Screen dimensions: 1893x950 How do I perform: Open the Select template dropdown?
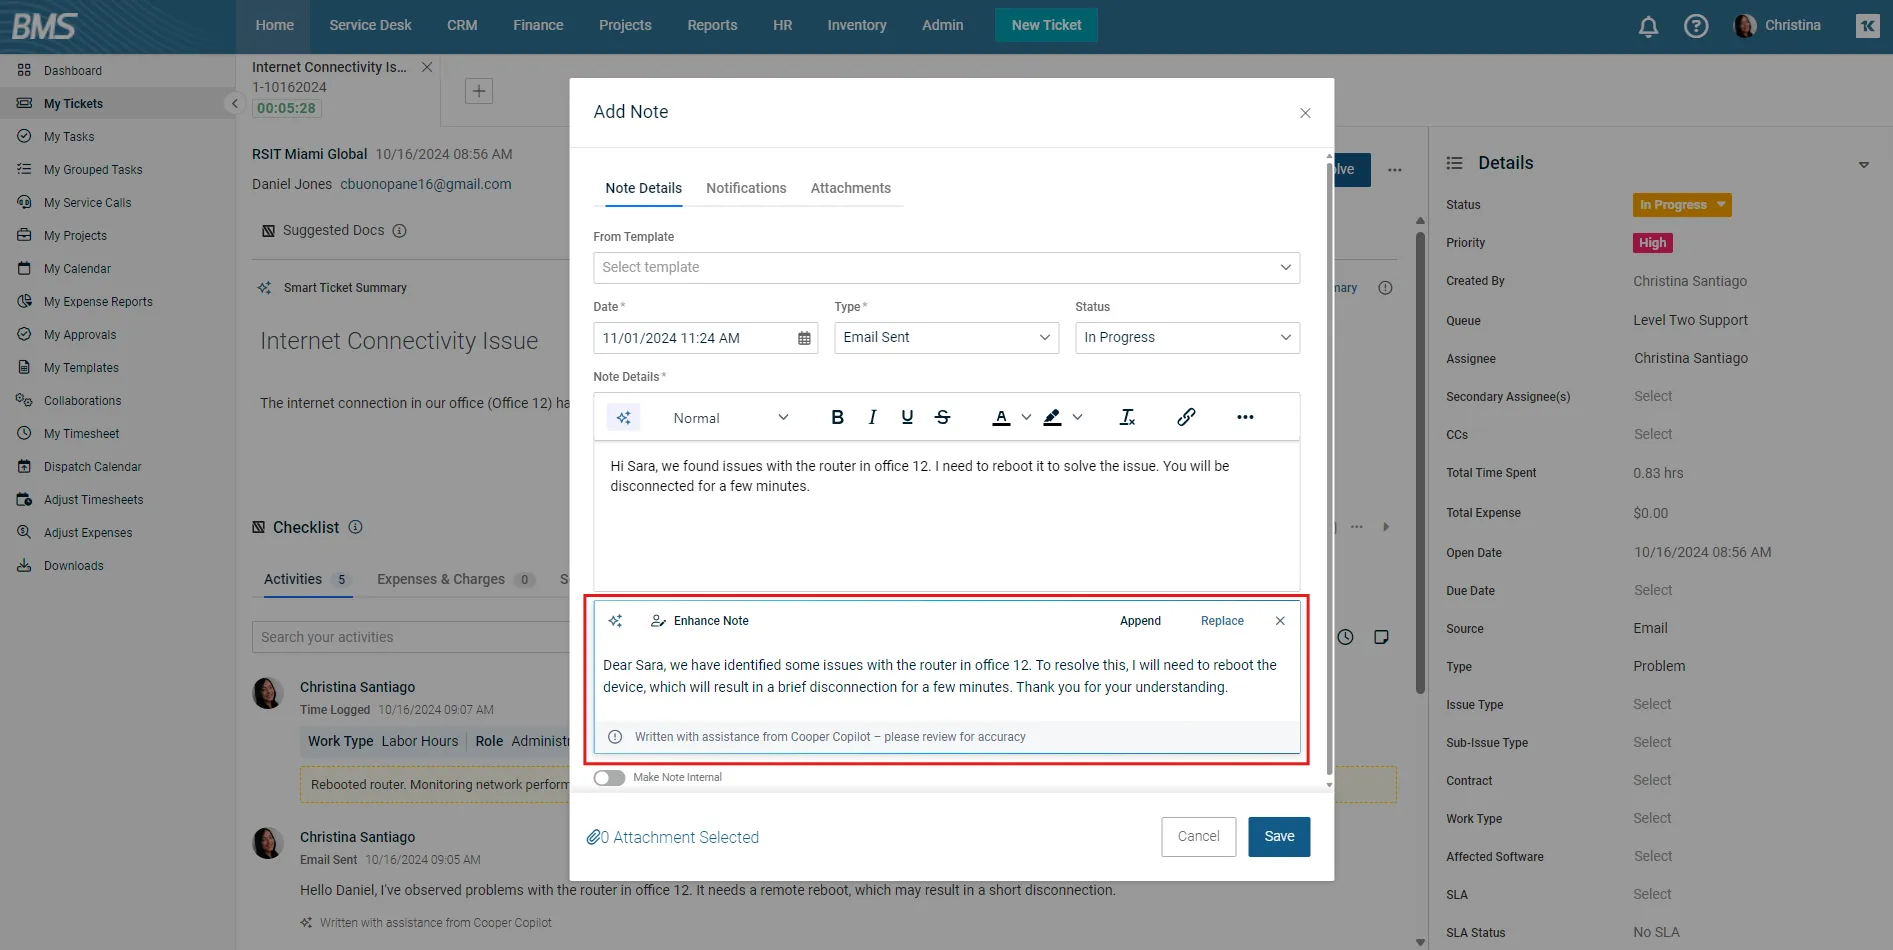click(x=945, y=267)
